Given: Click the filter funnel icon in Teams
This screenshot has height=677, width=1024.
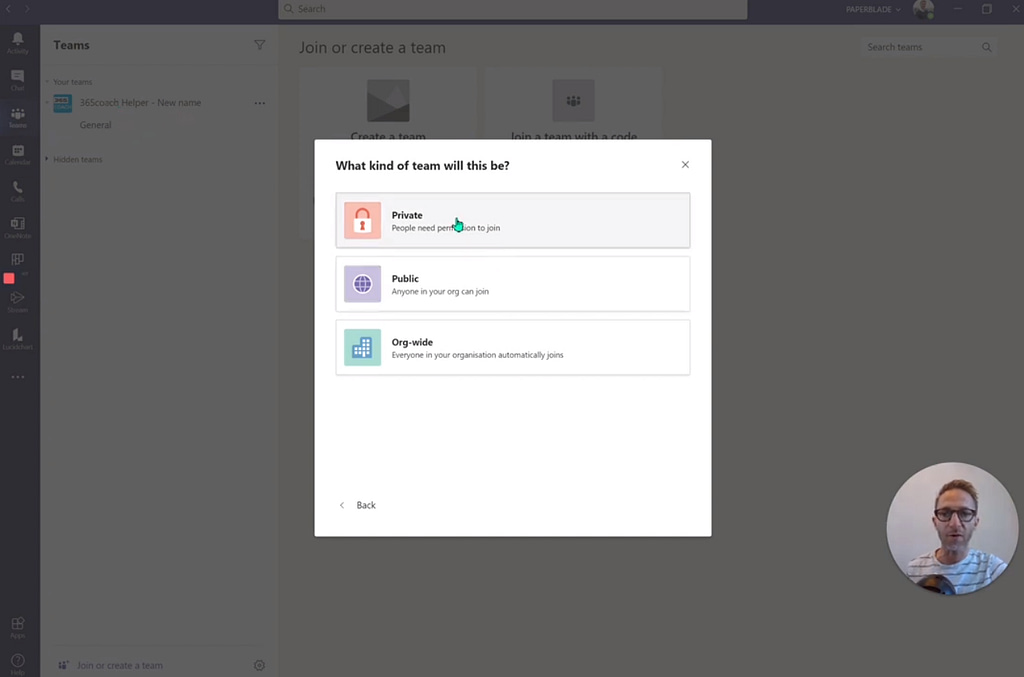Looking at the screenshot, I should (x=260, y=45).
